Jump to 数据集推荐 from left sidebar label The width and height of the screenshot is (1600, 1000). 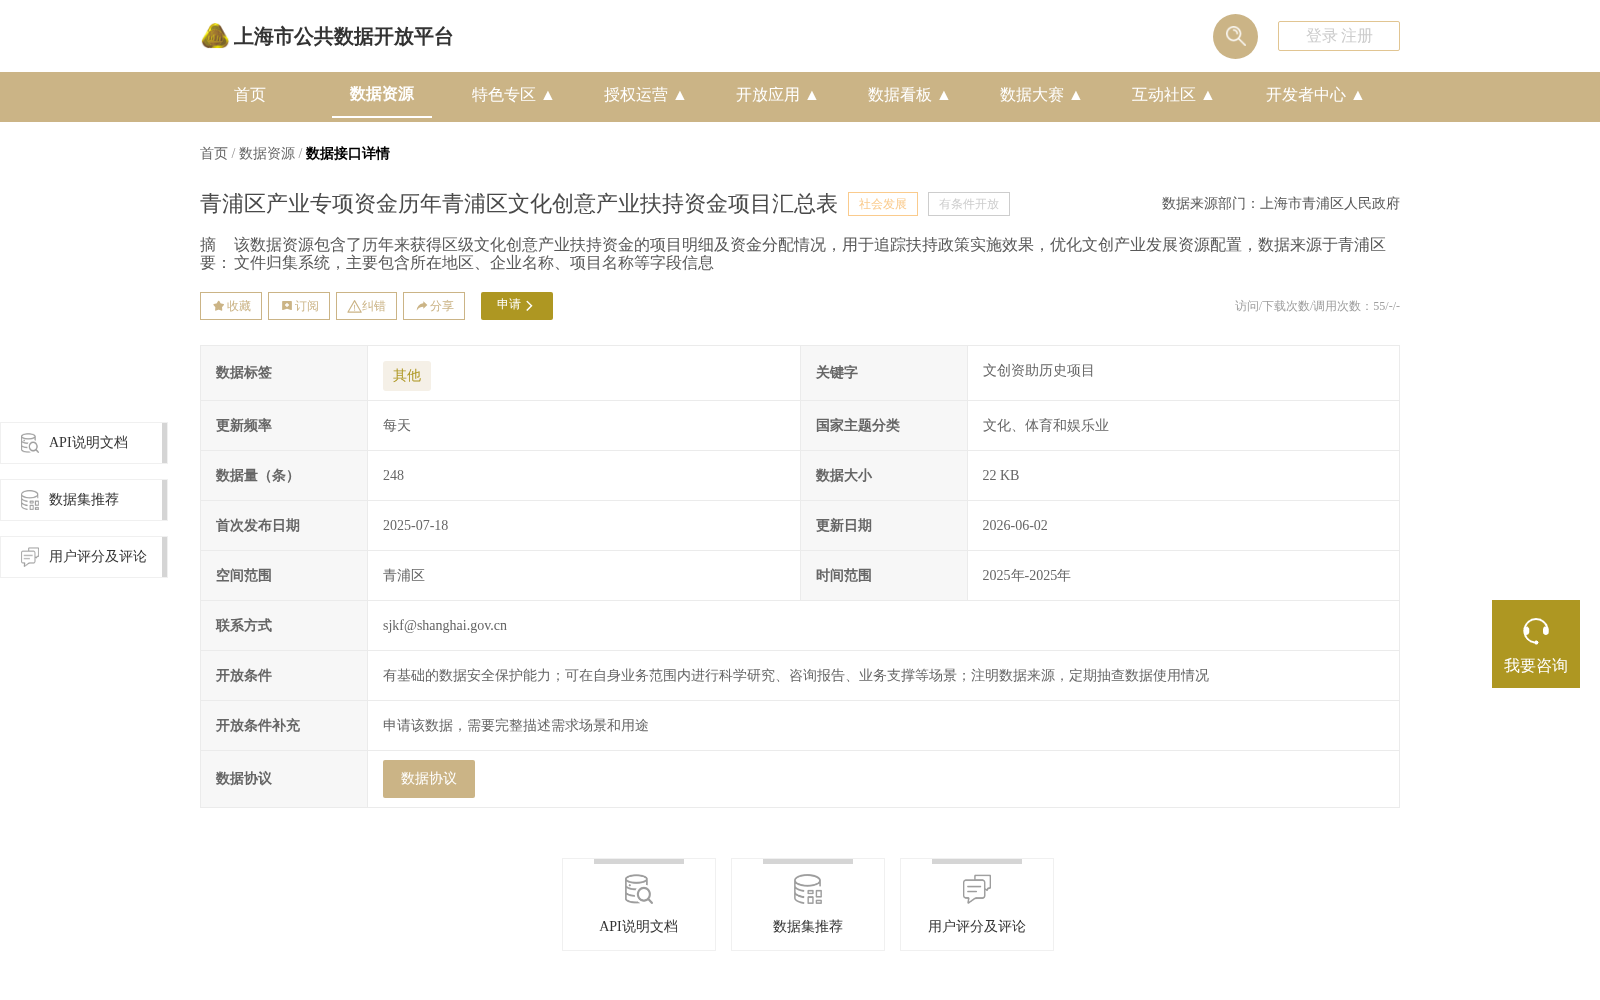tap(84, 500)
